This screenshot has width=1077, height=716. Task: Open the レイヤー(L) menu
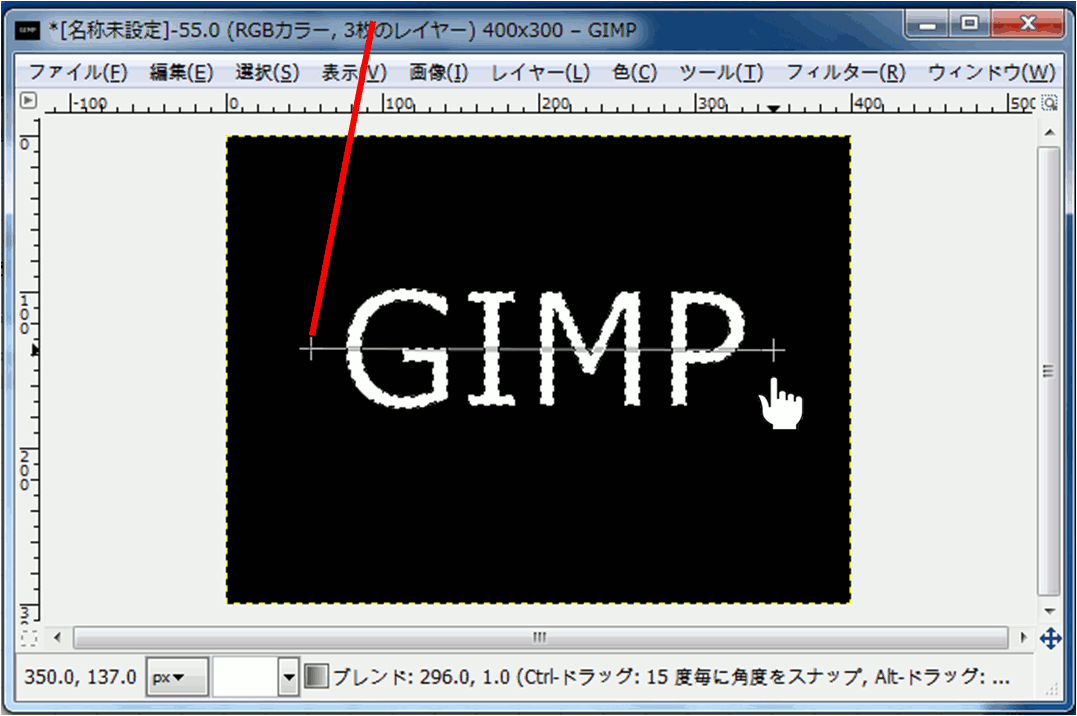[540, 72]
